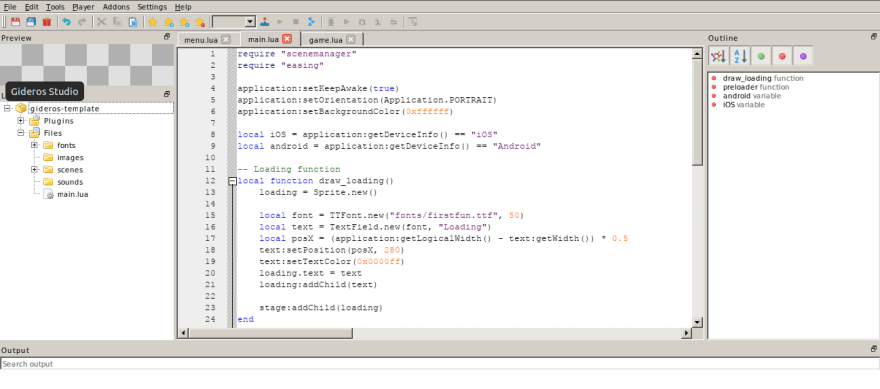
Task: Click the greyed step return icon
Action: (393, 22)
